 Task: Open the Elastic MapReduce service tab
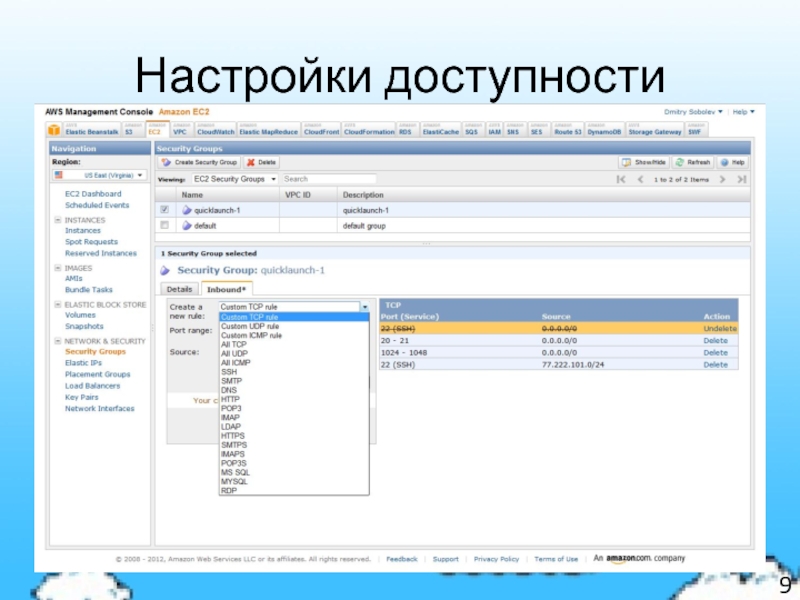pos(268,130)
